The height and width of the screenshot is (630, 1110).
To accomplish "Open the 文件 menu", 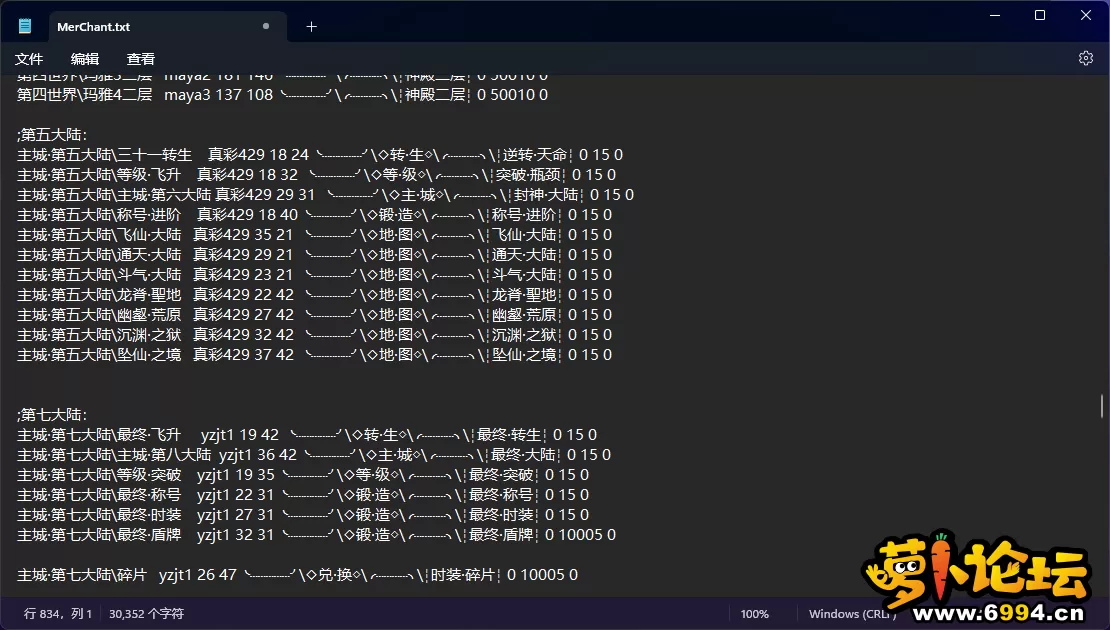I will click(29, 59).
